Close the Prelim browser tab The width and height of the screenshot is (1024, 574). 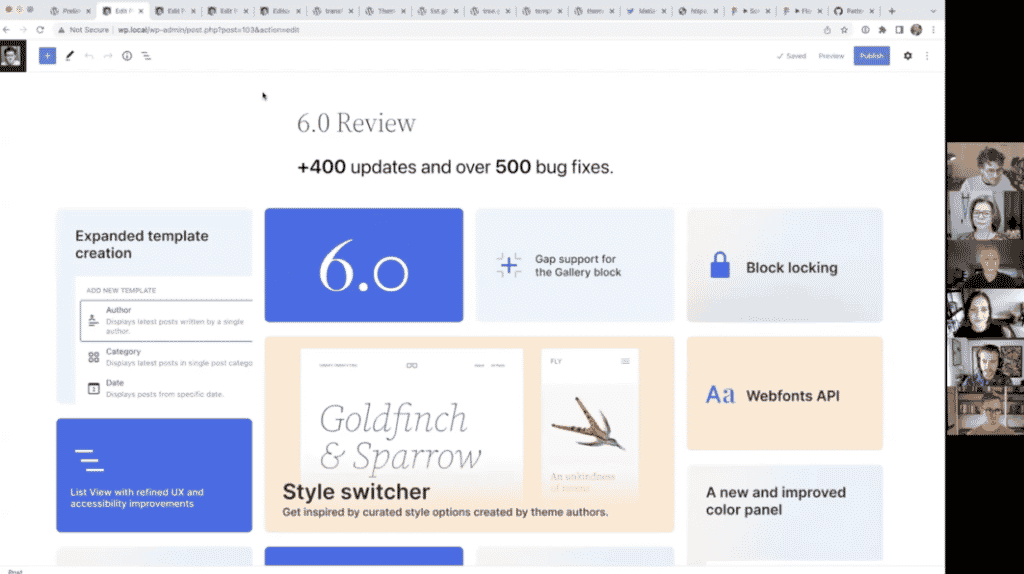click(88, 11)
